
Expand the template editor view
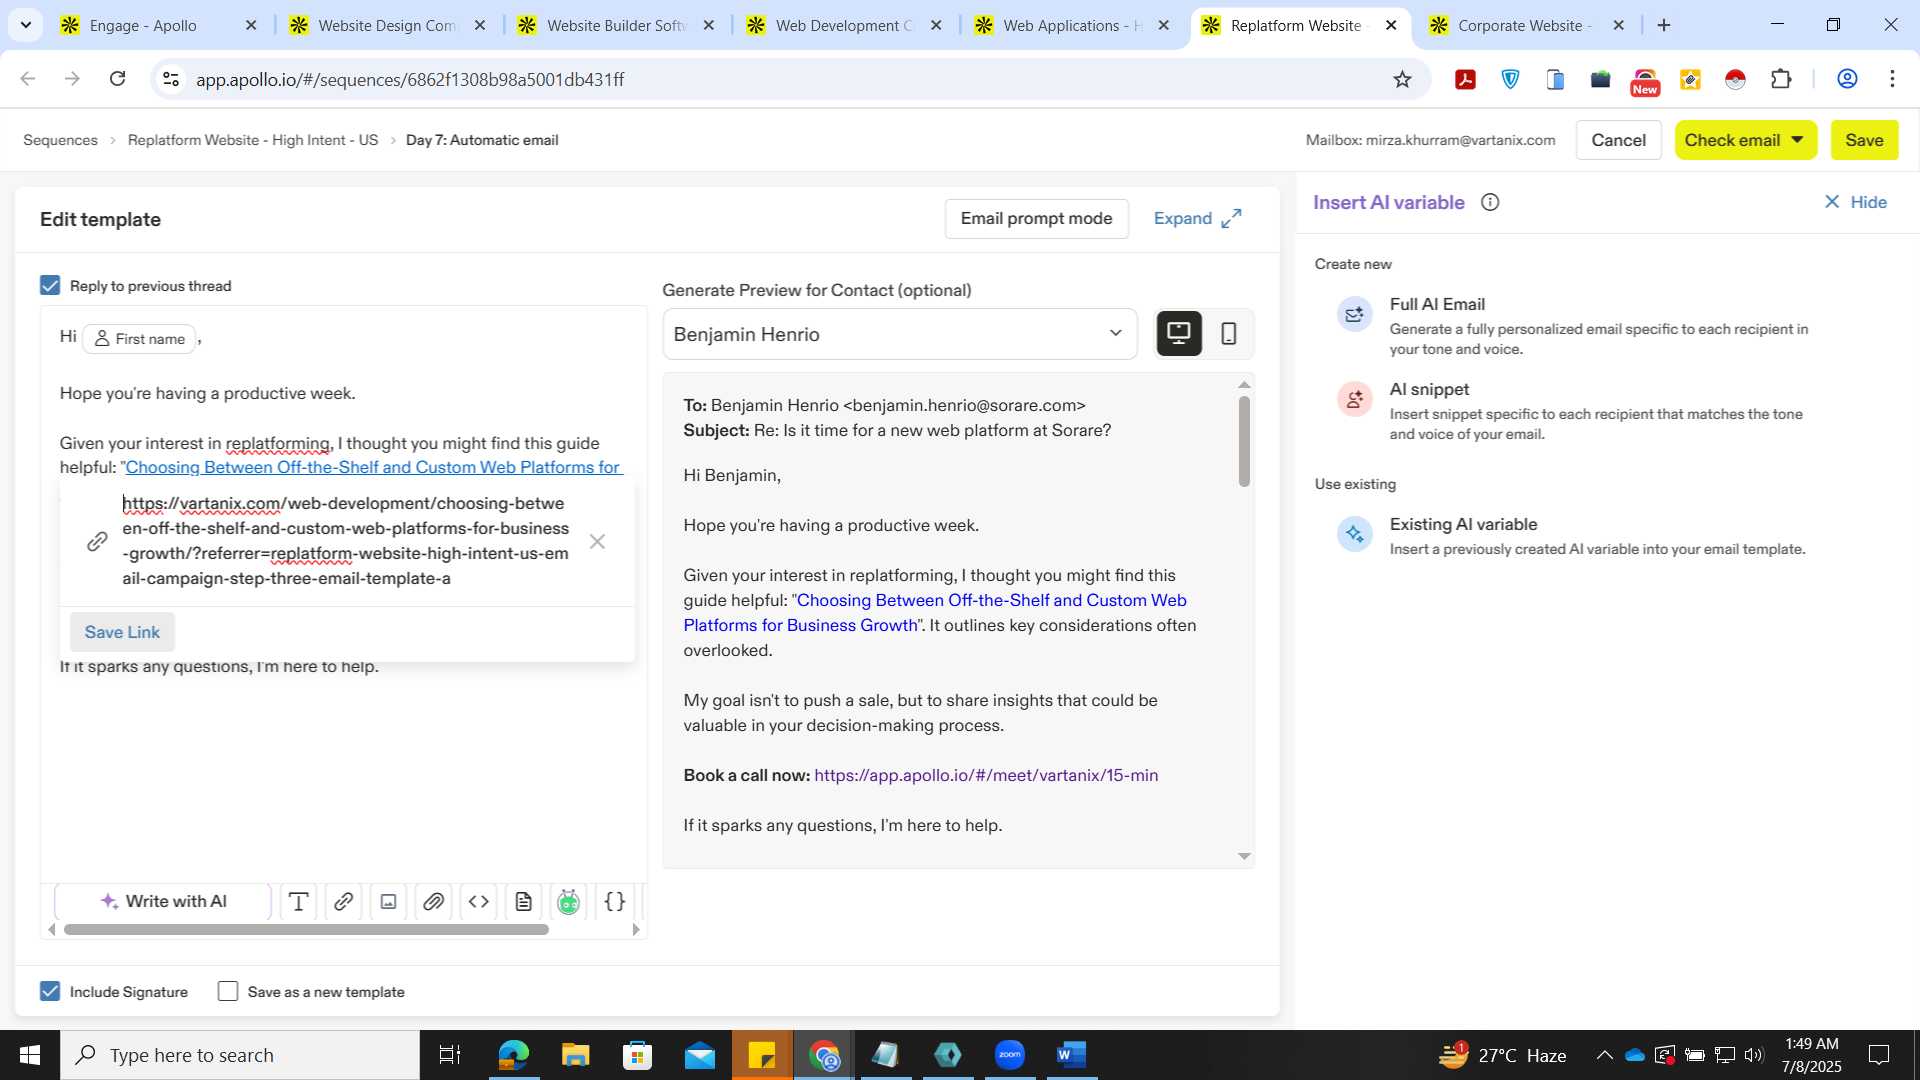[x=1197, y=218]
